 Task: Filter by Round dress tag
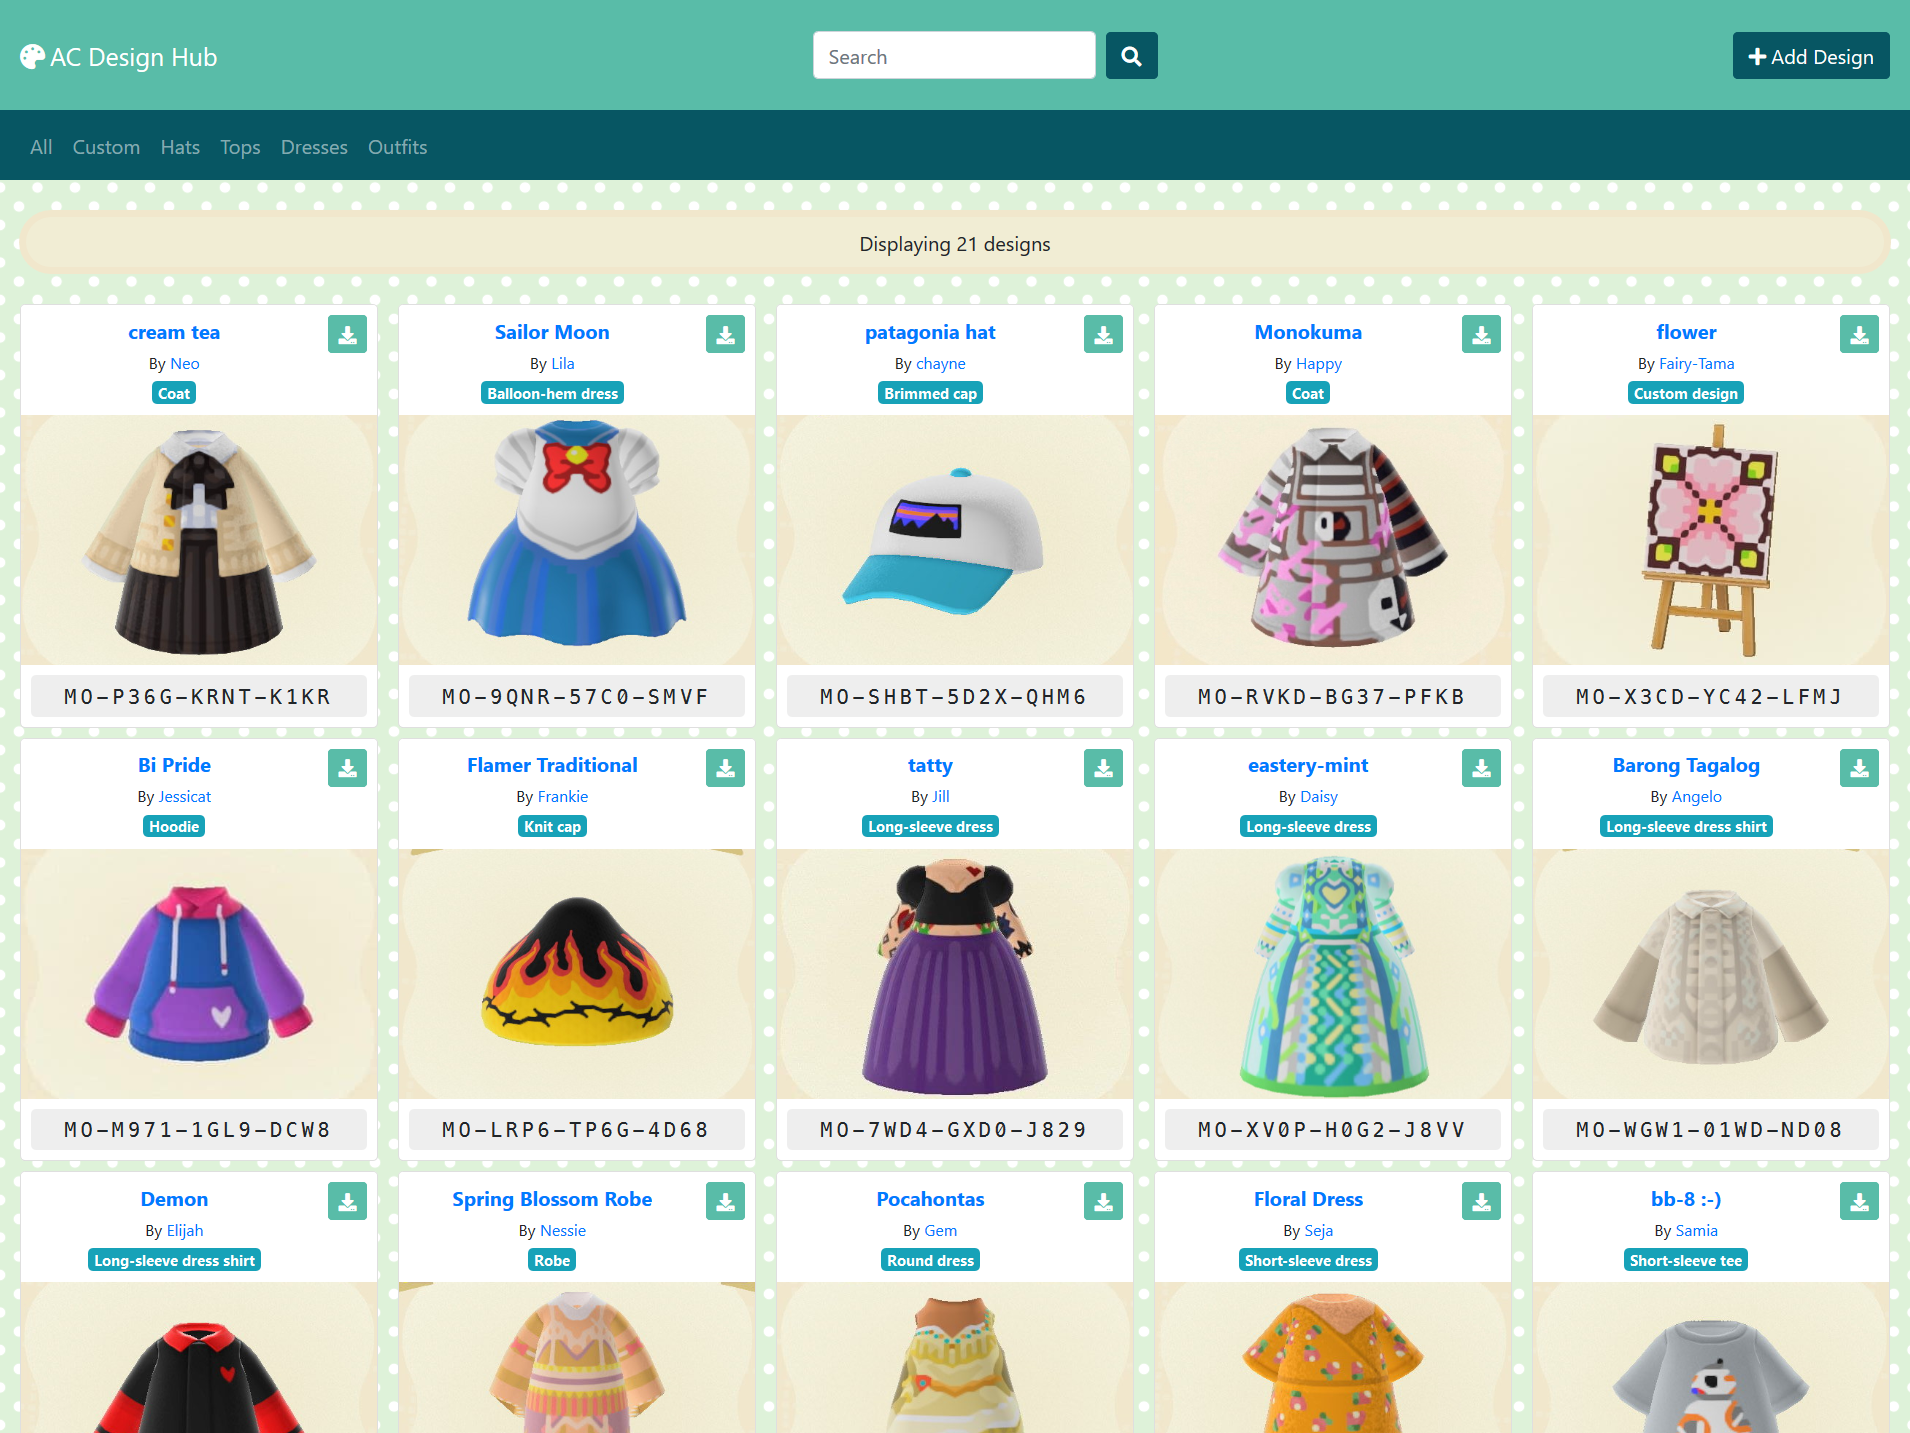[x=930, y=1261]
